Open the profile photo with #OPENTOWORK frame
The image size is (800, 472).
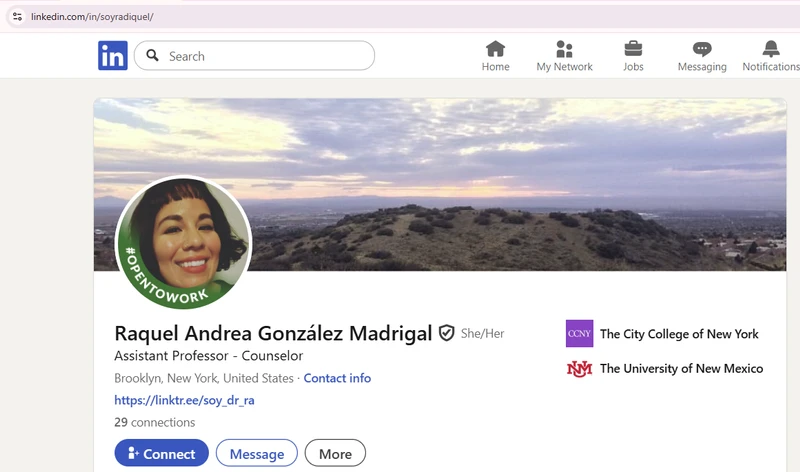184,242
